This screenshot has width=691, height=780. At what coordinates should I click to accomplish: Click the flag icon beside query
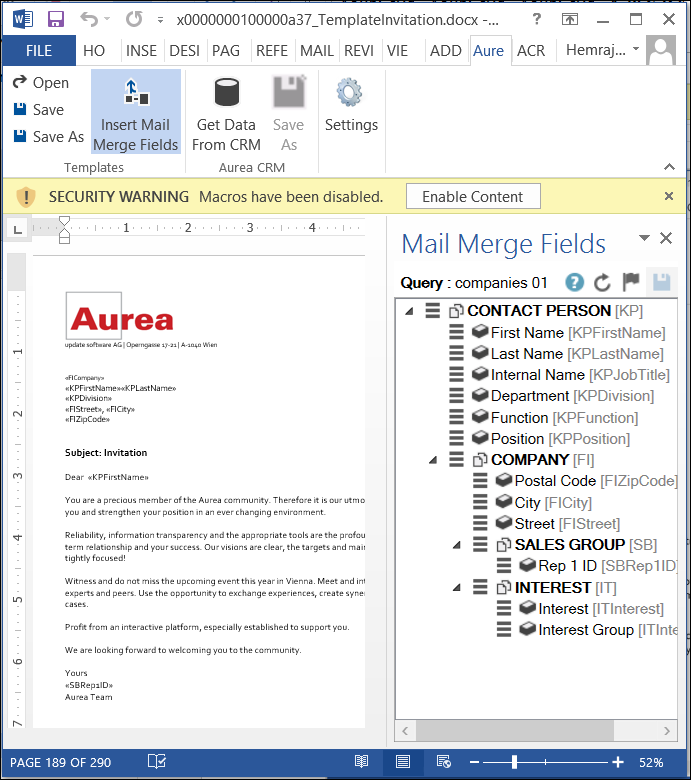coord(631,282)
